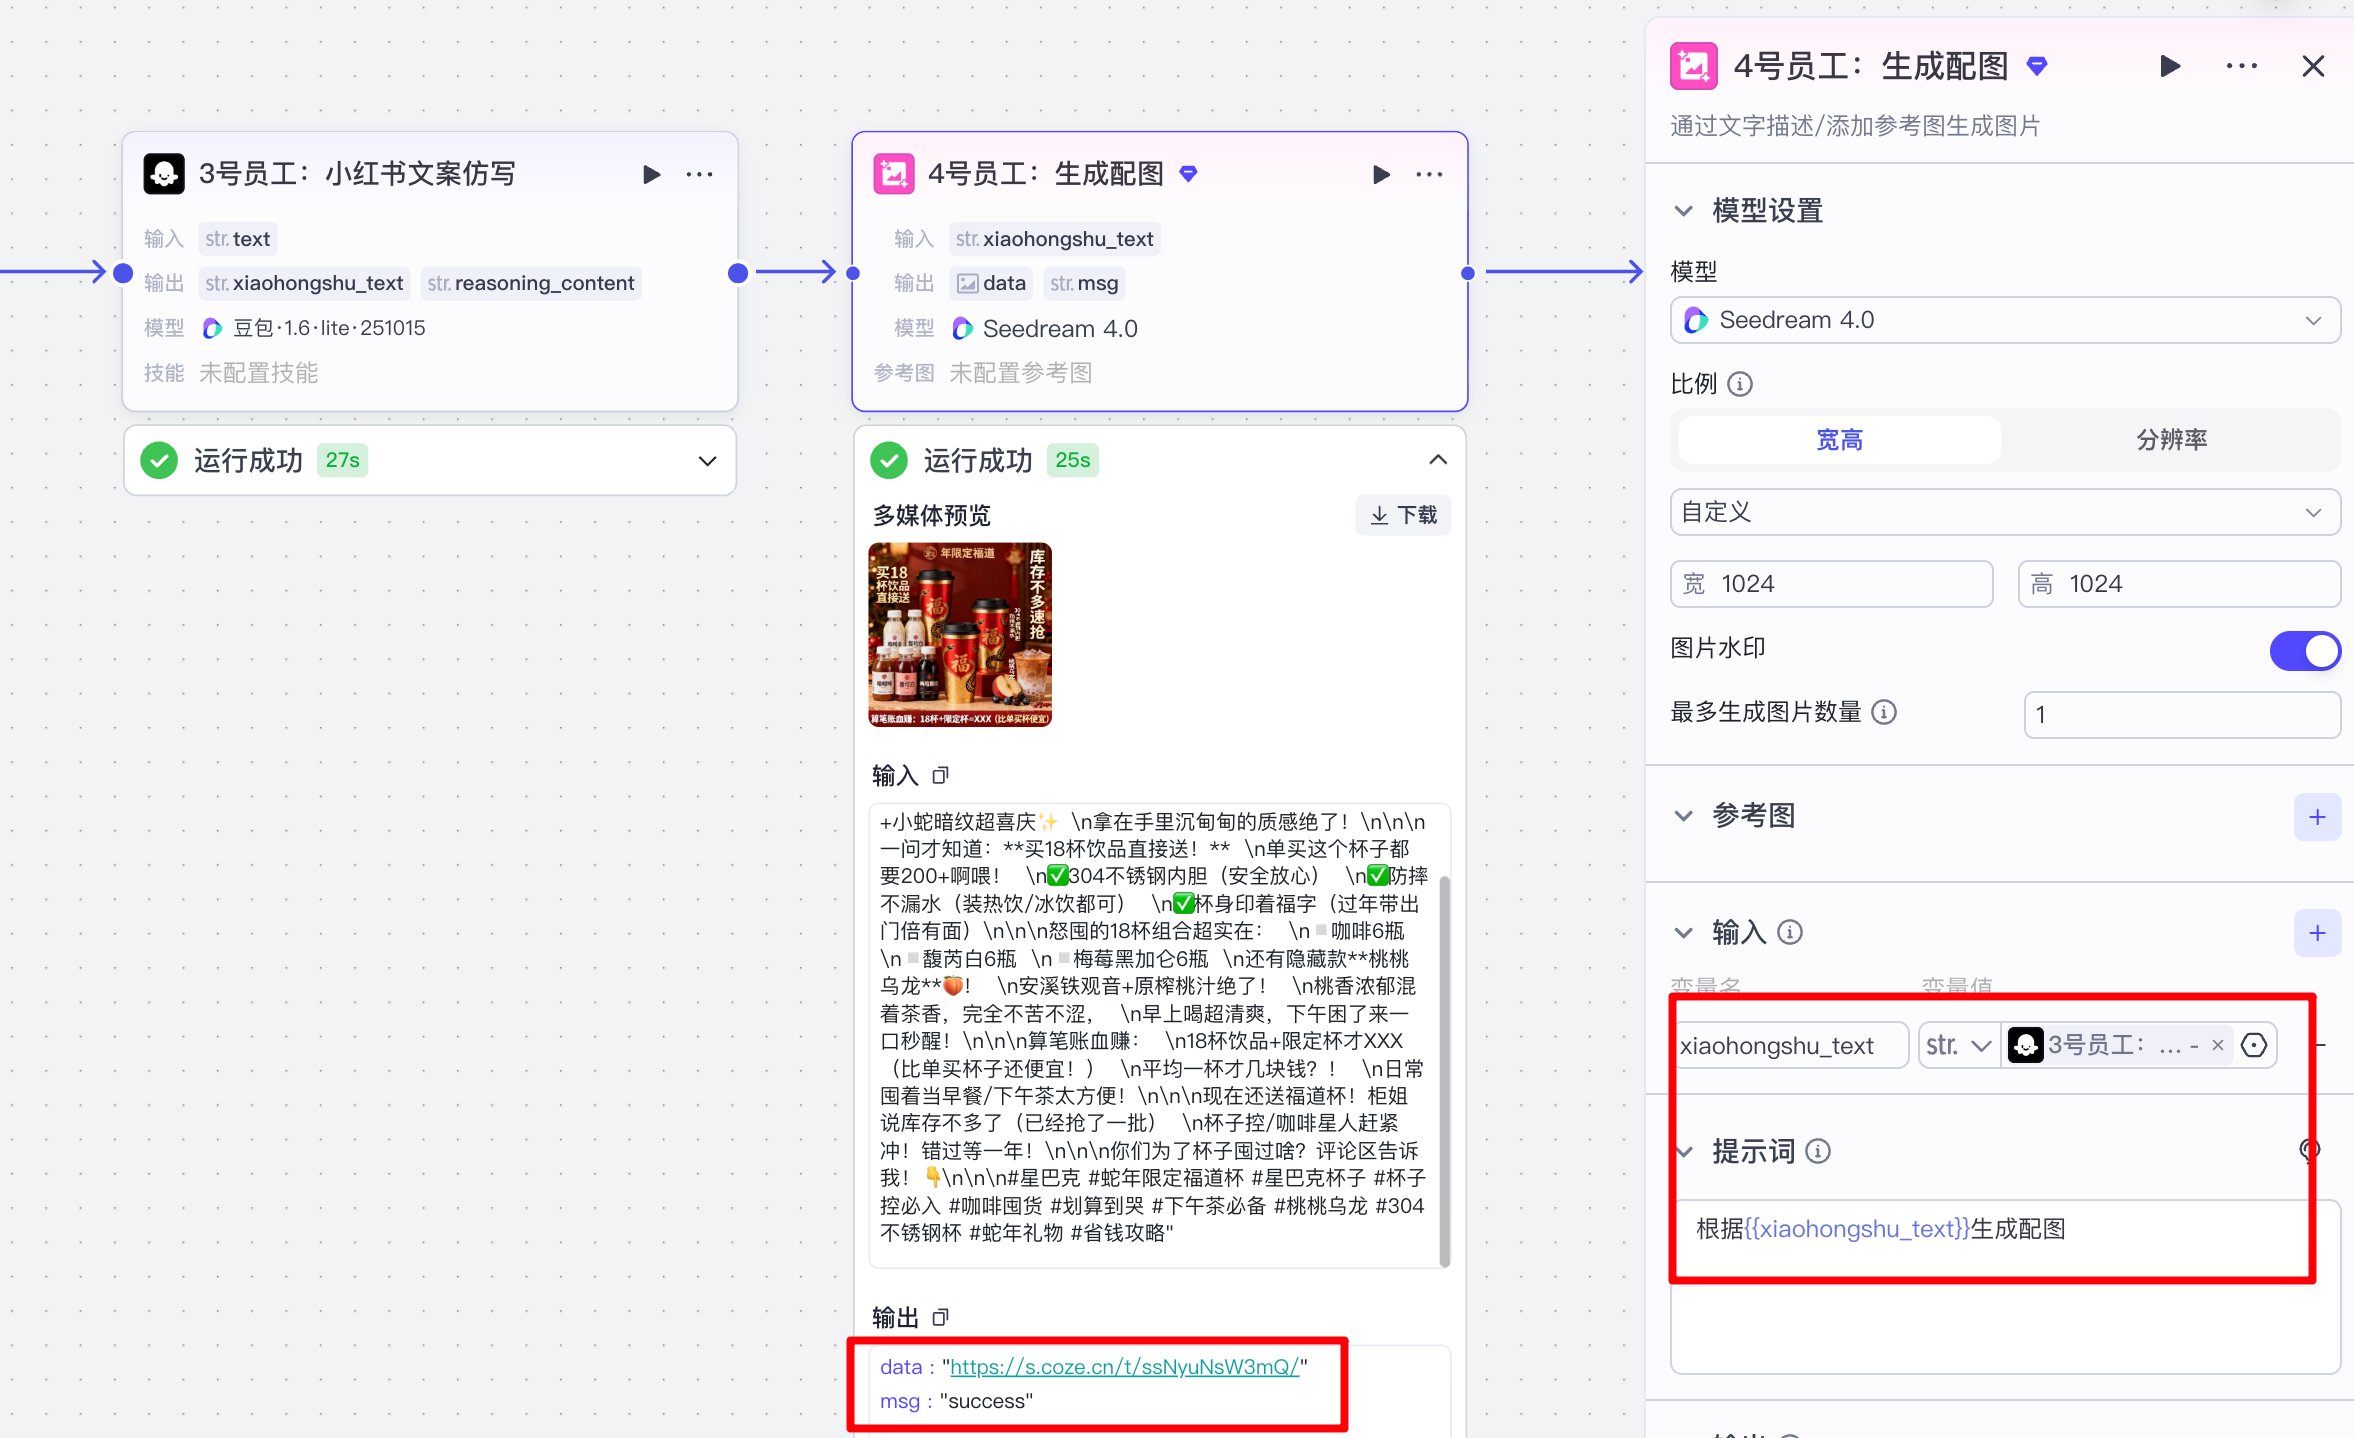Select the 宽高 tab
This screenshot has width=2354, height=1438.
click(1838, 440)
